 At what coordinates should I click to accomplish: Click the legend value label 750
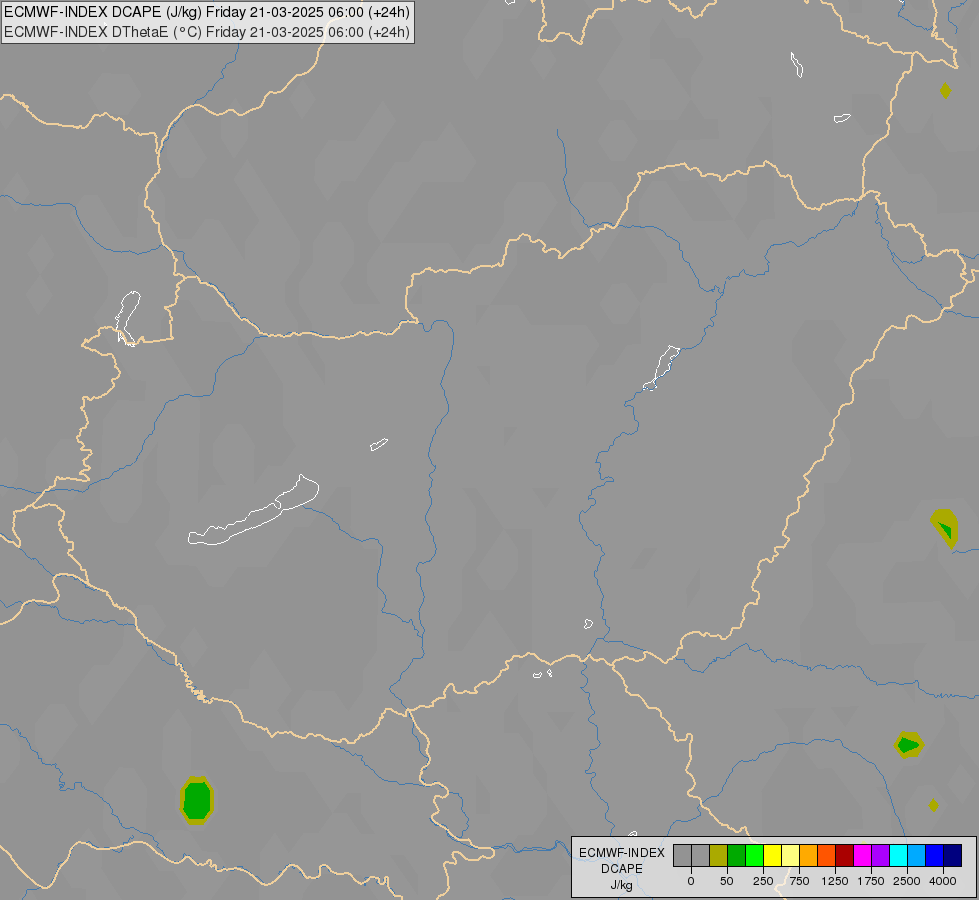pyautogui.click(x=799, y=881)
